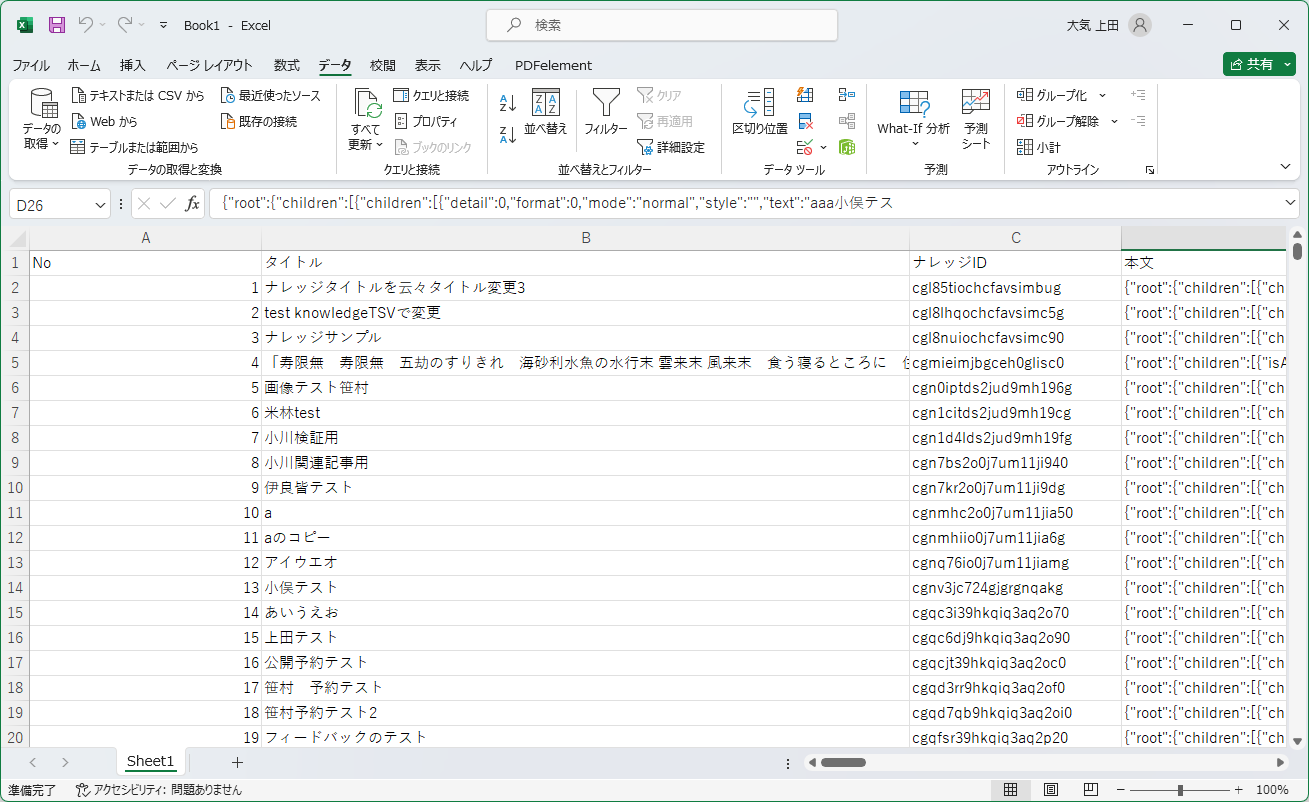The height and width of the screenshot is (802, 1309).
Task: Switch to the 校閲 tab
Action: click(x=383, y=65)
